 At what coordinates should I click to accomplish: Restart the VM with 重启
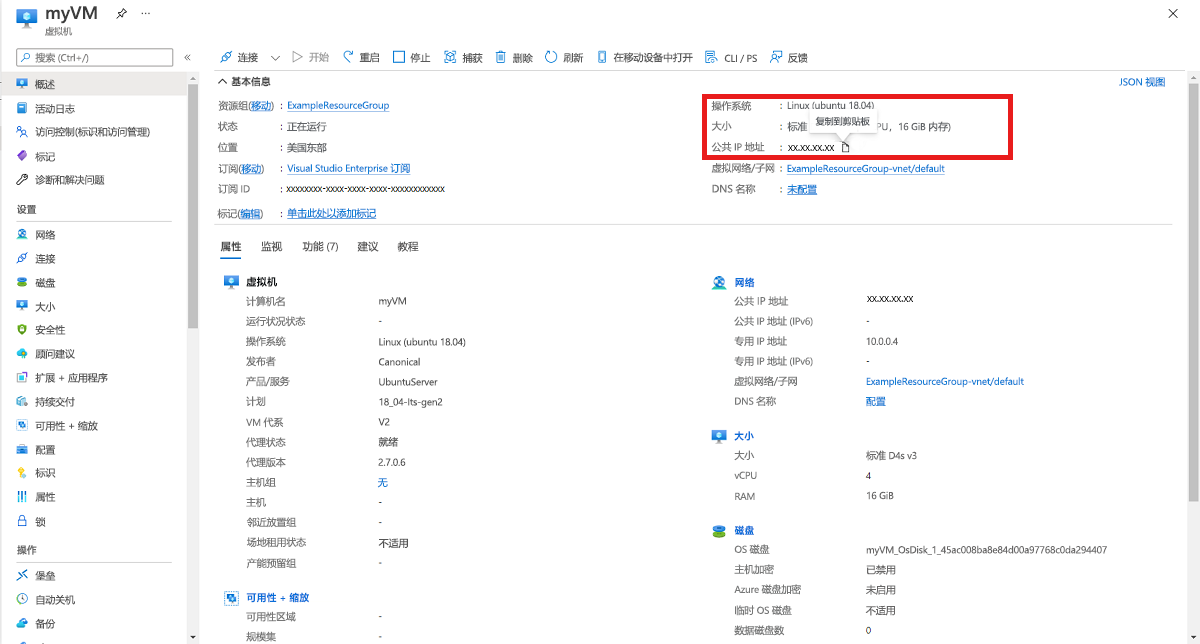(361, 58)
